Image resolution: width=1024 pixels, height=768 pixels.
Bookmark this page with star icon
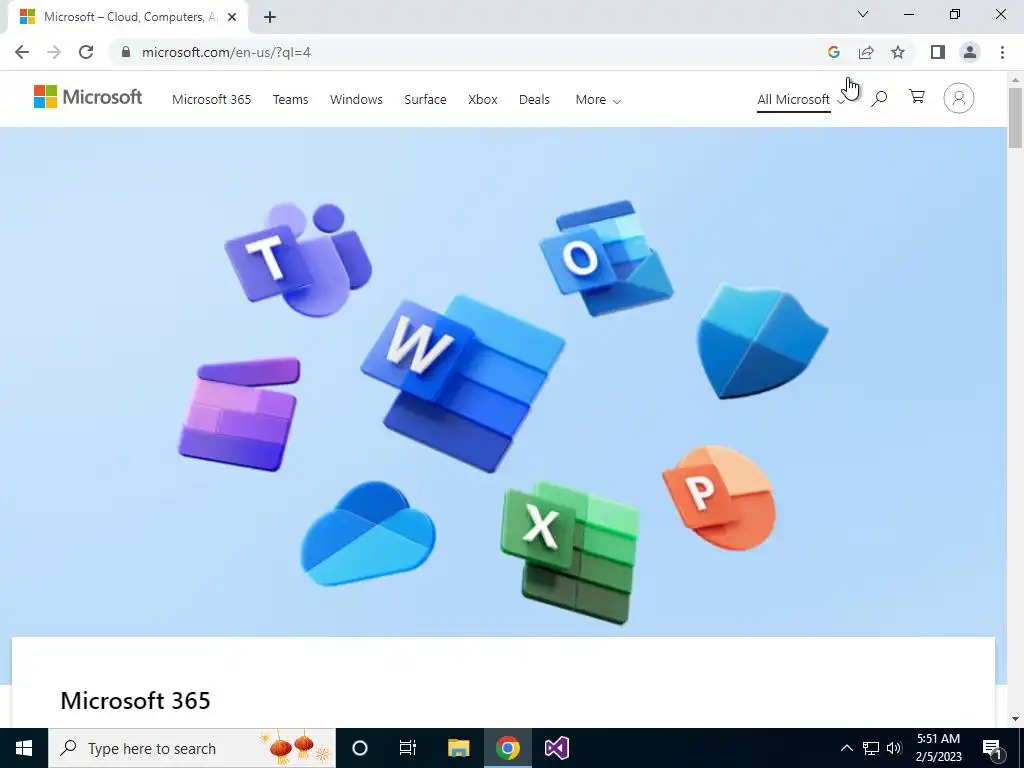[x=898, y=52]
